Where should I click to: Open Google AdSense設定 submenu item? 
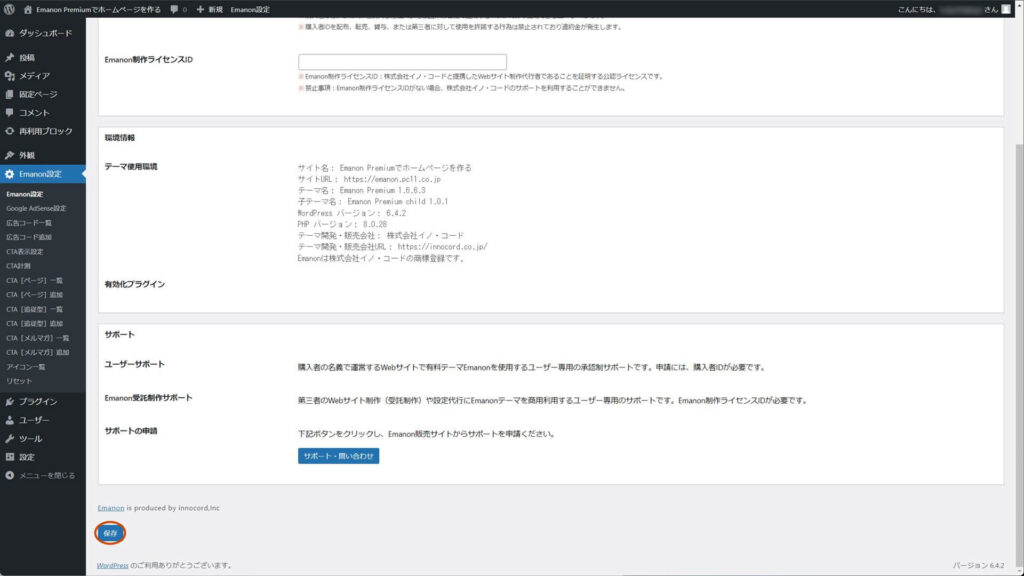pyautogui.click(x=36, y=208)
